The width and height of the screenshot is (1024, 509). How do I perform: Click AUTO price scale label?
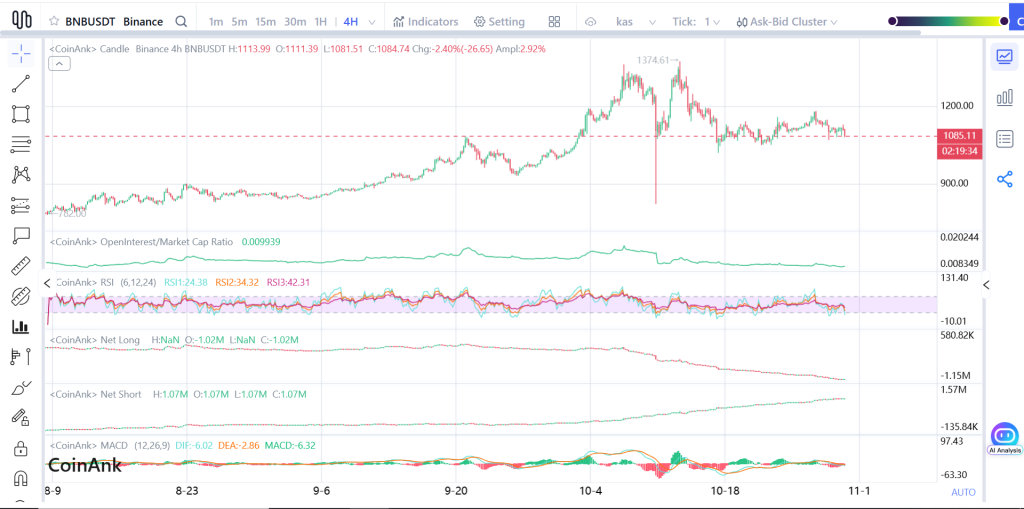point(963,492)
